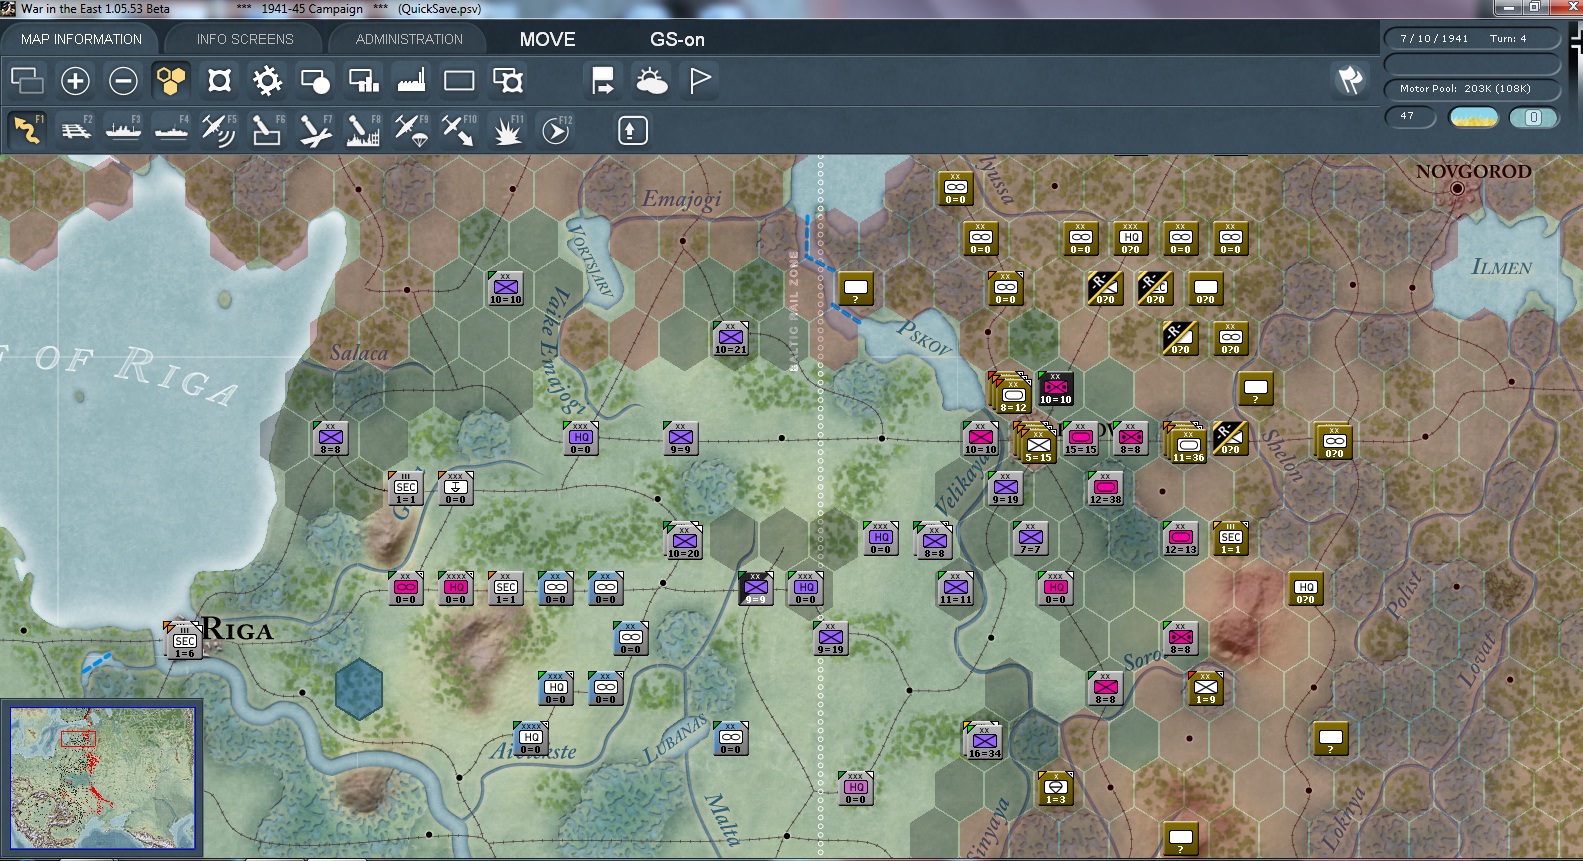Screen dimensions: 1583x861
Task: Click the minimap overview thumbnail
Action: pos(102,778)
